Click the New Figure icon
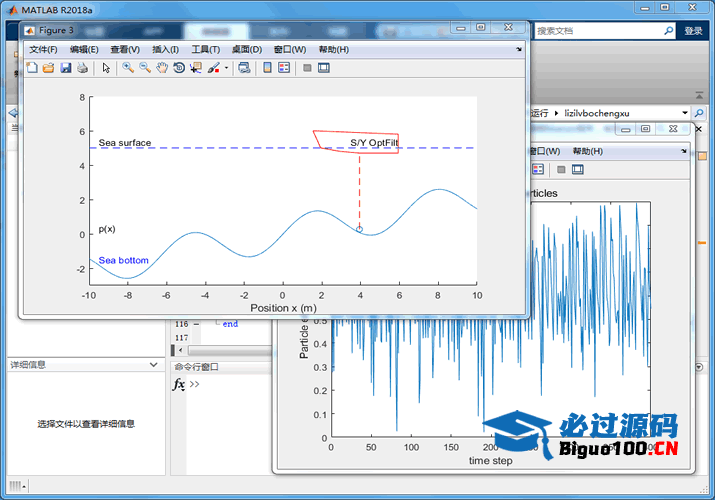 click(32, 68)
